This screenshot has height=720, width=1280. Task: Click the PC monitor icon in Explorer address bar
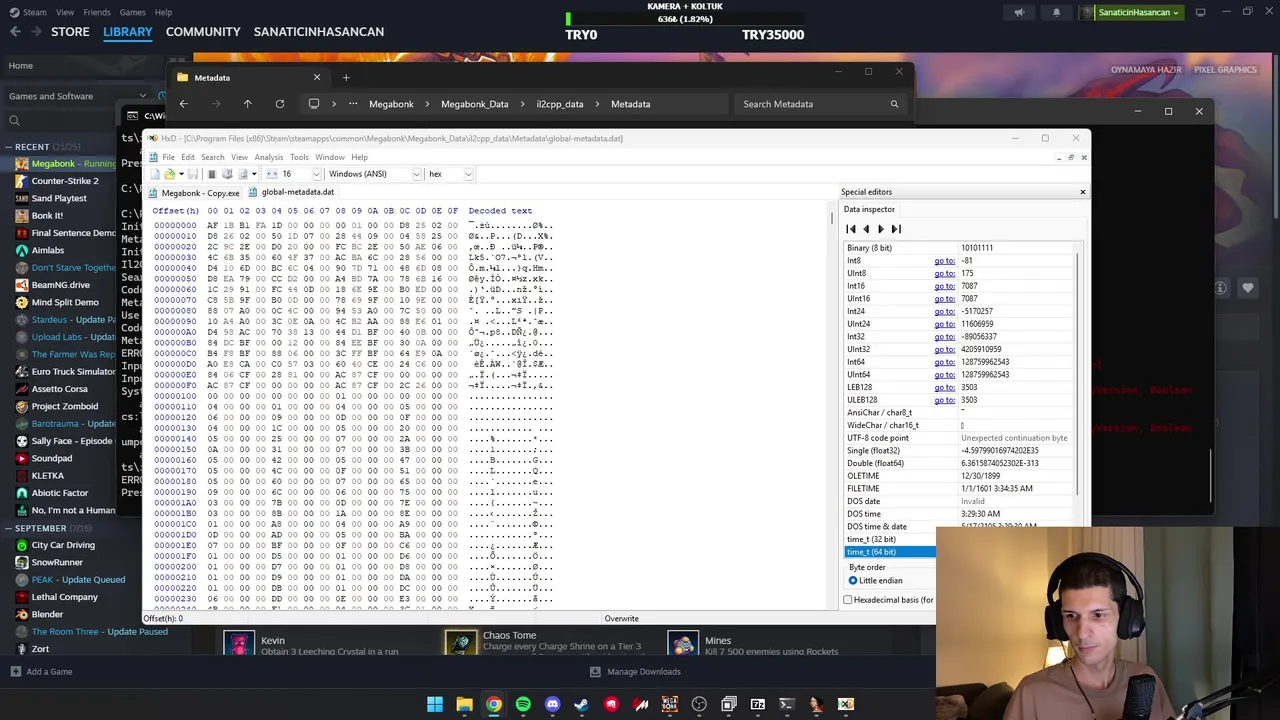point(314,104)
